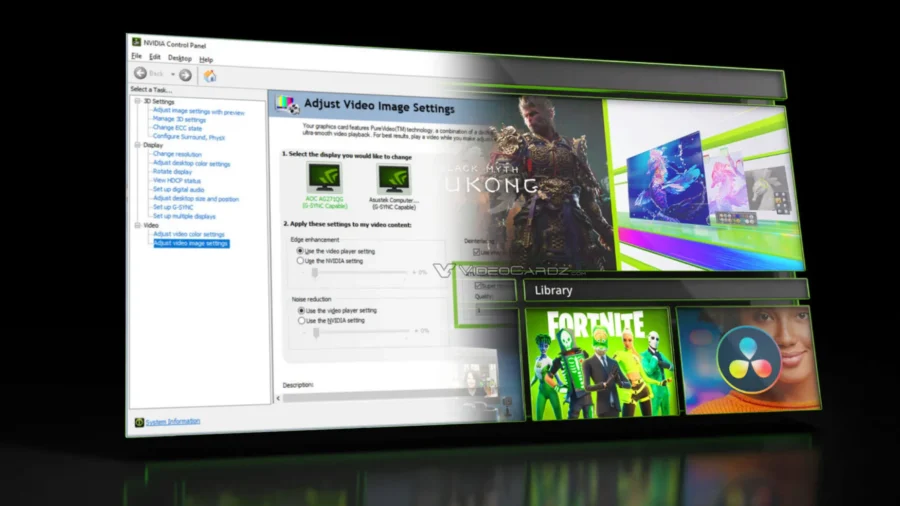Open Change ECC state

(177, 128)
